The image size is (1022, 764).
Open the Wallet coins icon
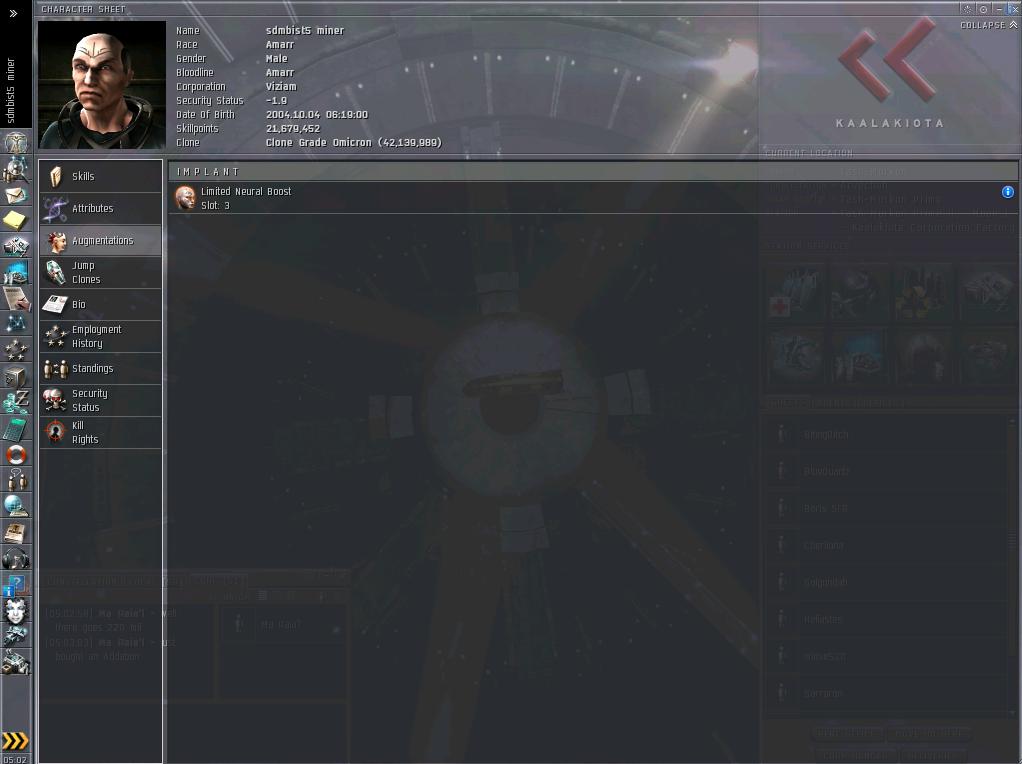pyautogui.click(x=15, y=402)
